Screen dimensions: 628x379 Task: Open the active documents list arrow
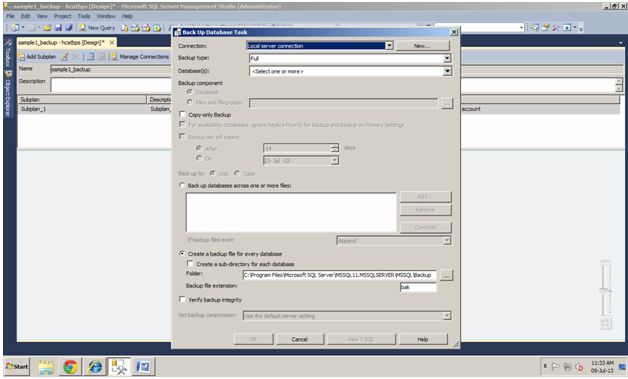click(x=621, y=42)
